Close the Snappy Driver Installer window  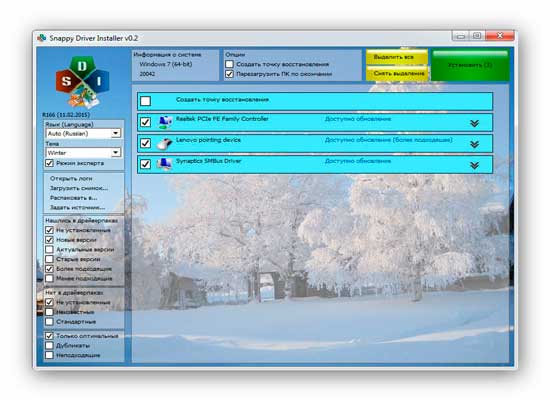click(x=500, y=36)
